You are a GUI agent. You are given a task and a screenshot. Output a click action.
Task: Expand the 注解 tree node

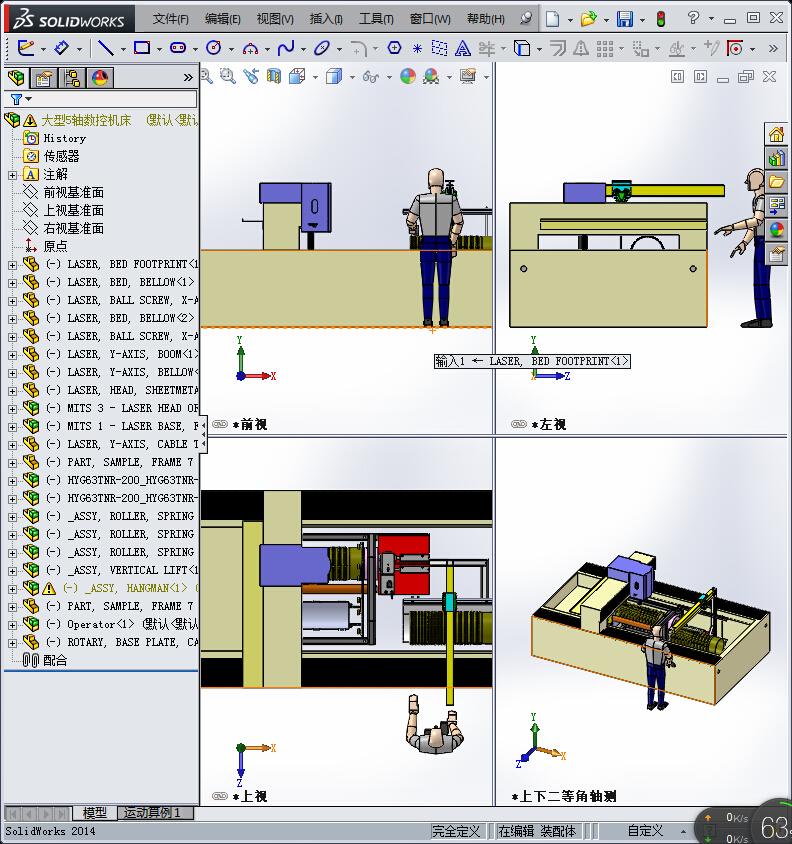(12, 175)
